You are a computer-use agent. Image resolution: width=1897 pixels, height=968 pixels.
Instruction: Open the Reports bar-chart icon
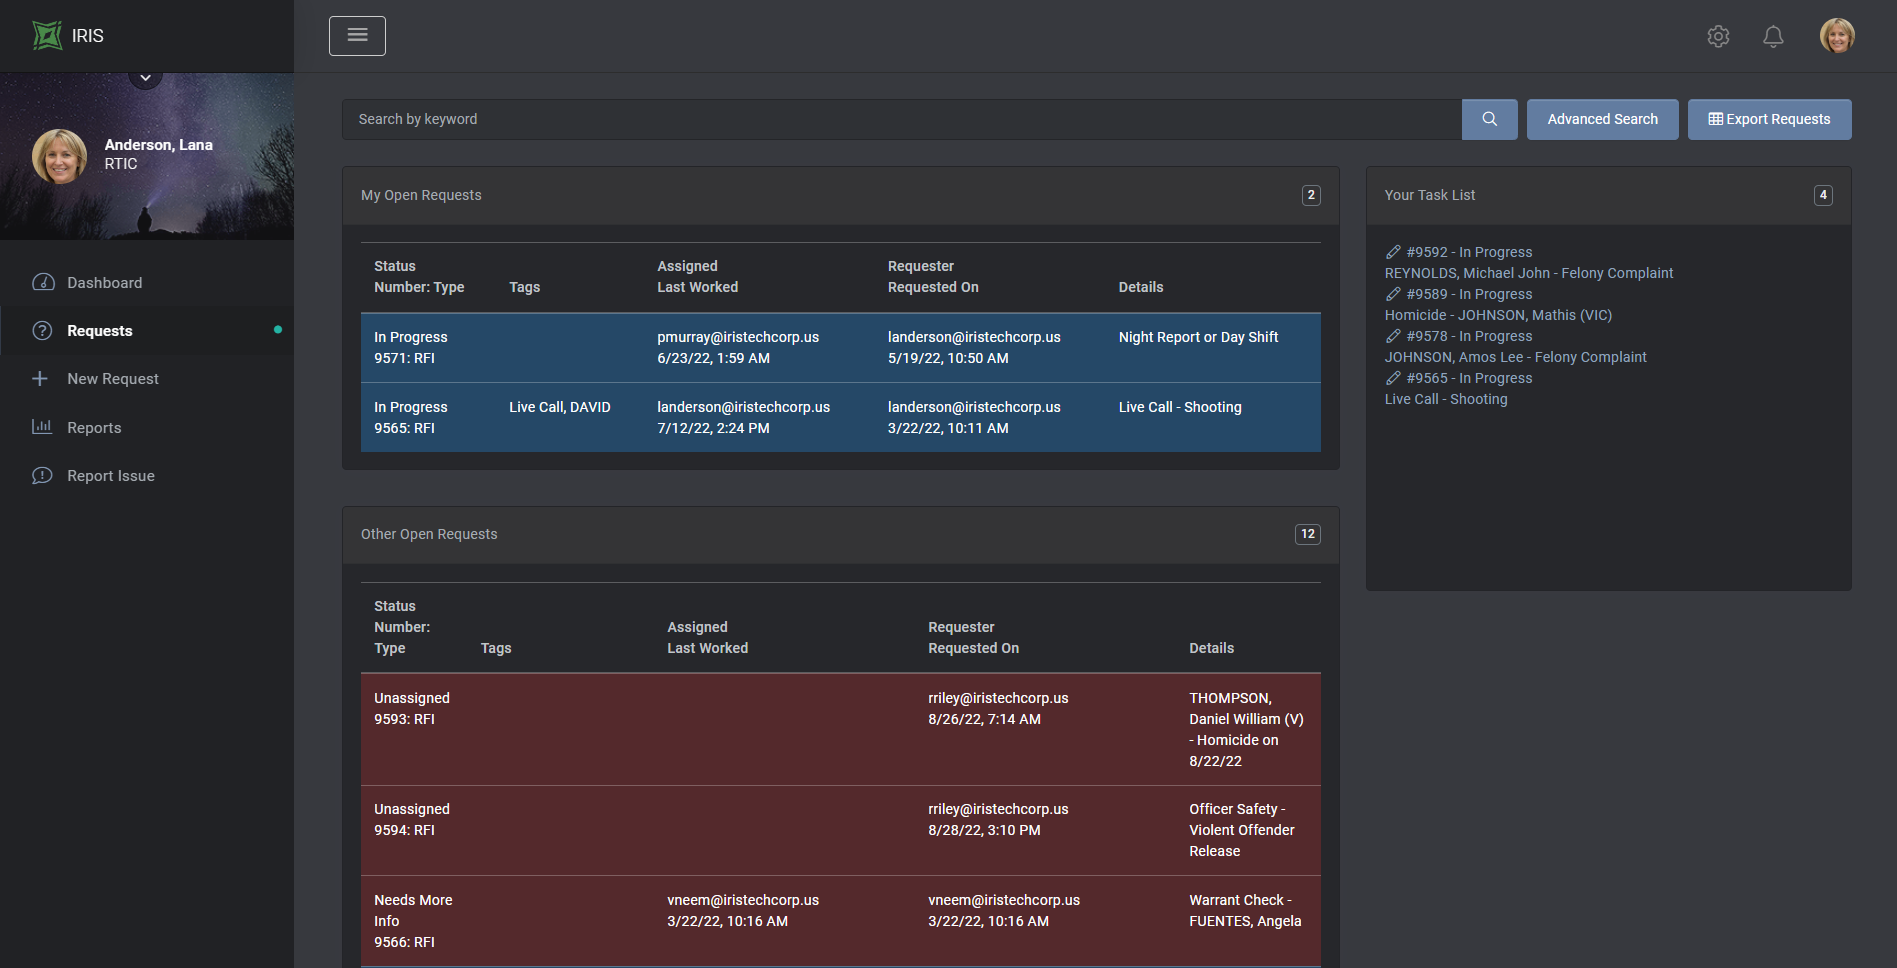42,426
